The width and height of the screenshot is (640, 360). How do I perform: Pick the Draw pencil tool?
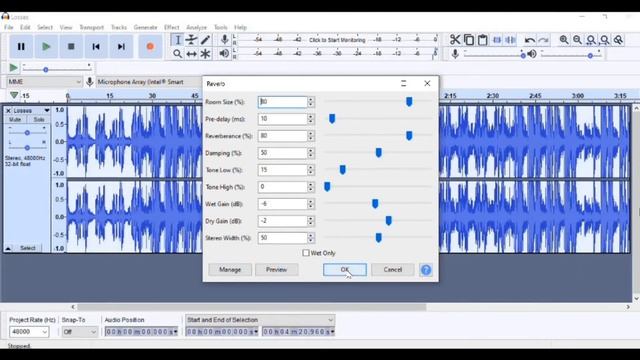pyautogui.click(x=205, y=40)
